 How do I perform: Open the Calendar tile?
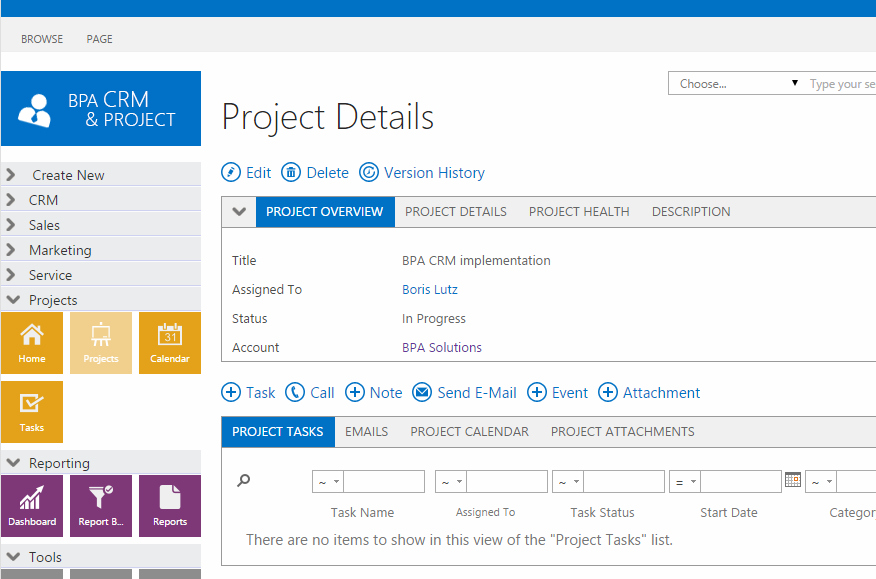point(170,343)
